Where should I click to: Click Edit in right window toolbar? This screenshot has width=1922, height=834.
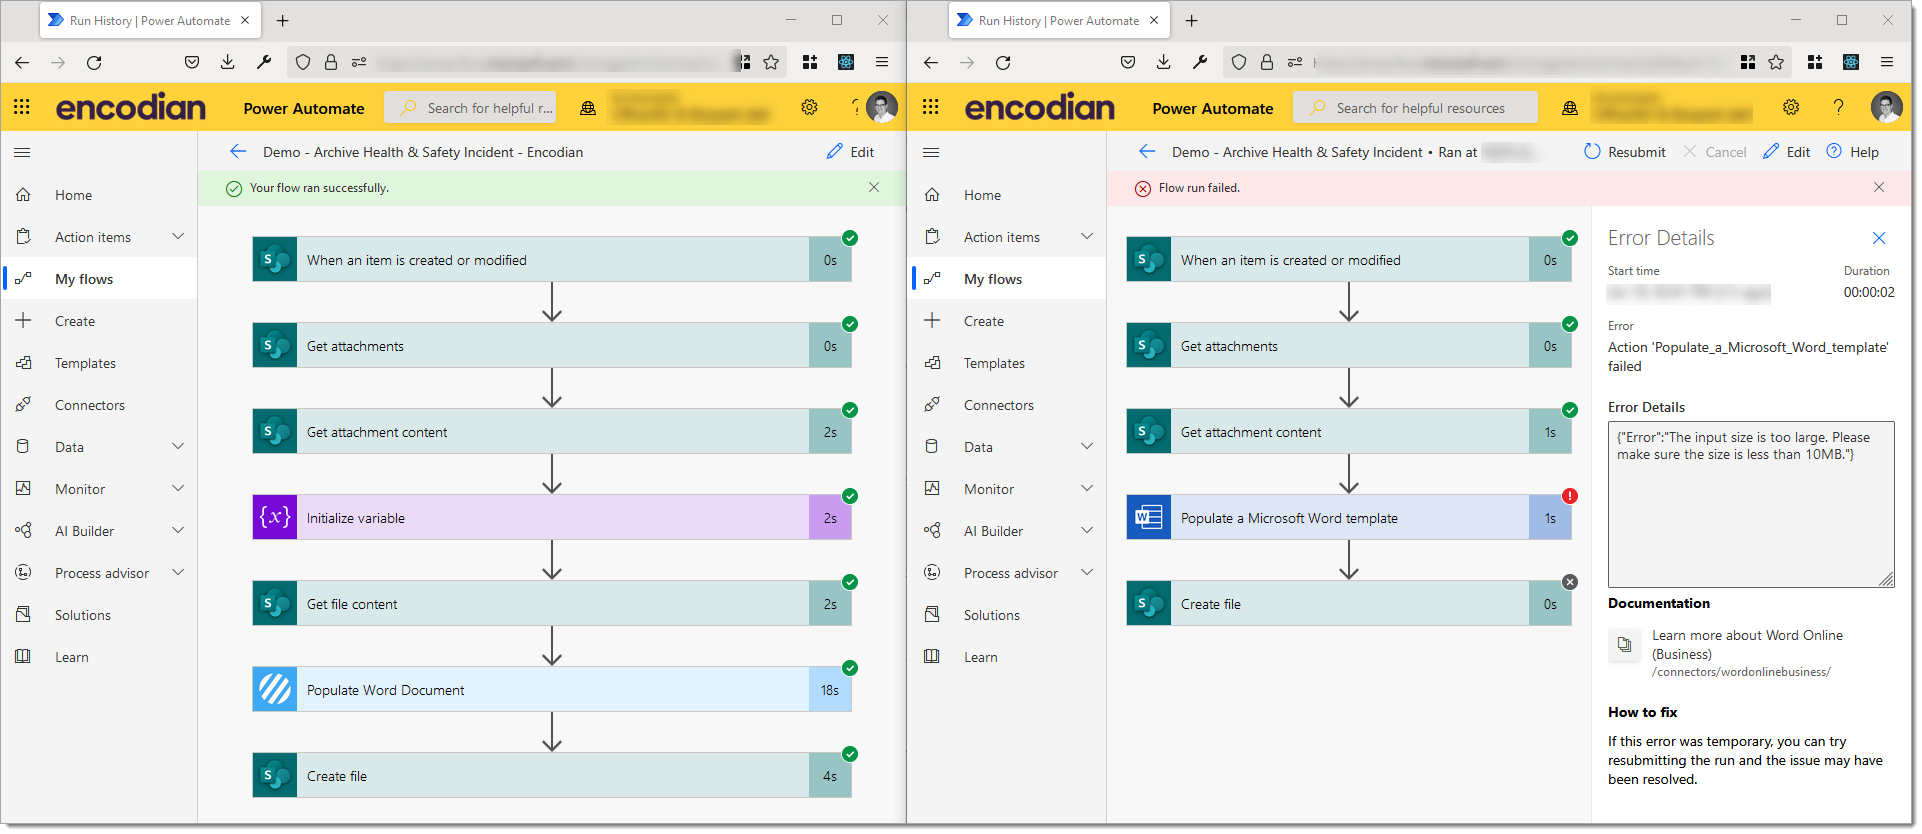click(1787, 152)
